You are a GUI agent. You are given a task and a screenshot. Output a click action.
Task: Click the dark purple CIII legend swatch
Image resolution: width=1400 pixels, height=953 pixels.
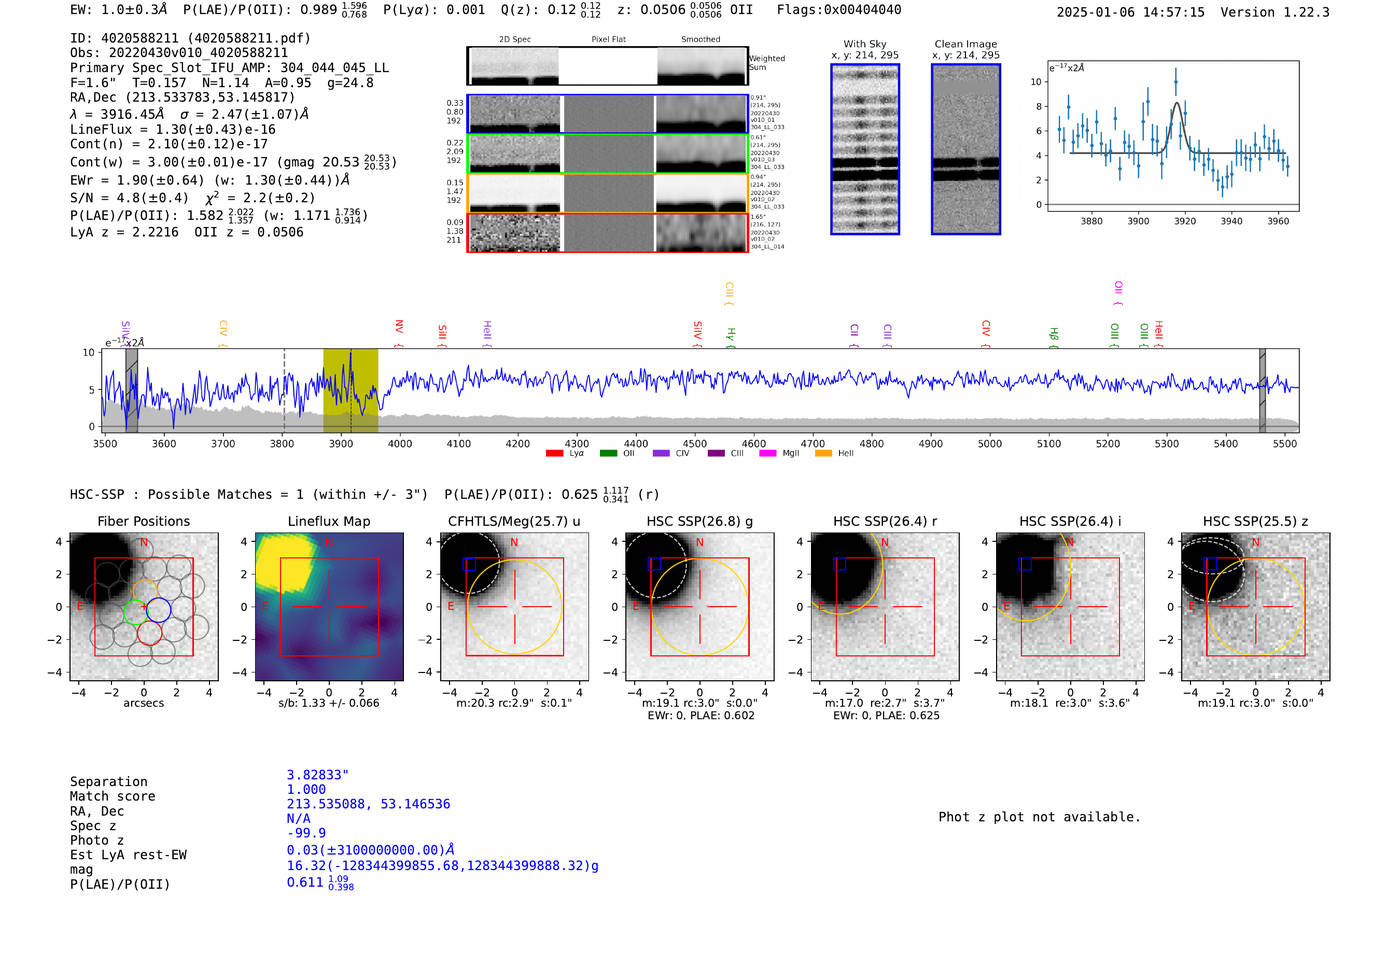click(716, 454)
